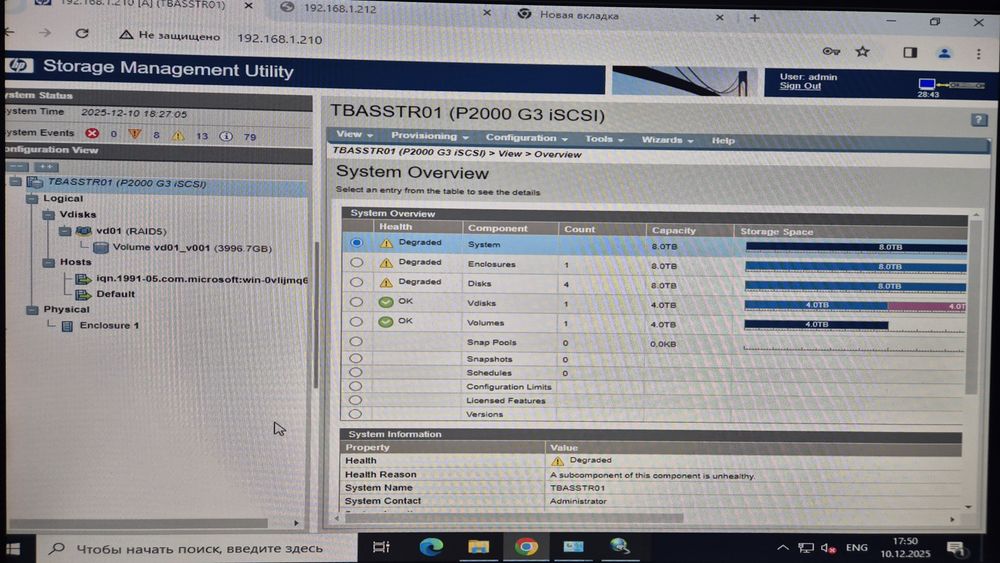Image resolution: width=1000 pixels, height=563 pixels.
Task: Click the Vdisks row storage space bar
Action: (x=855, y=305)
